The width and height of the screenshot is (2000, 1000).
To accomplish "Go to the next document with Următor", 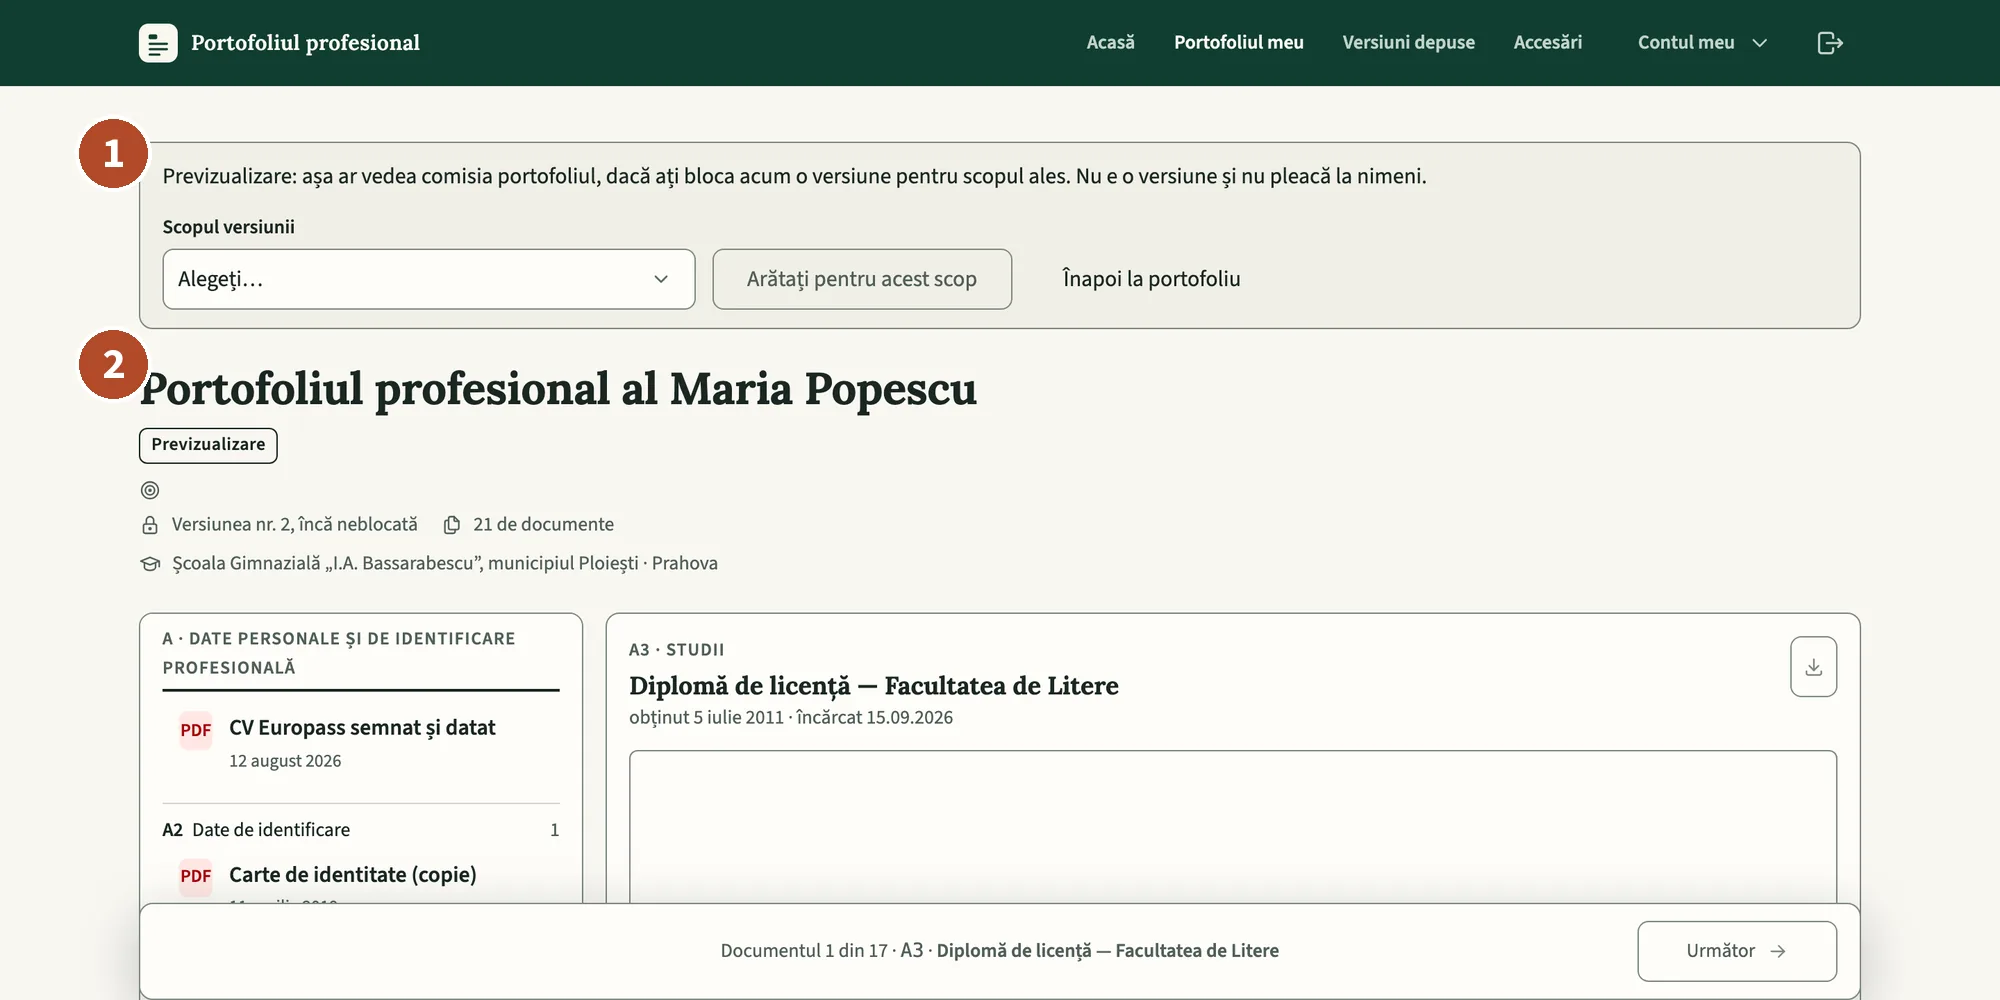I will tap(1737, 951).
